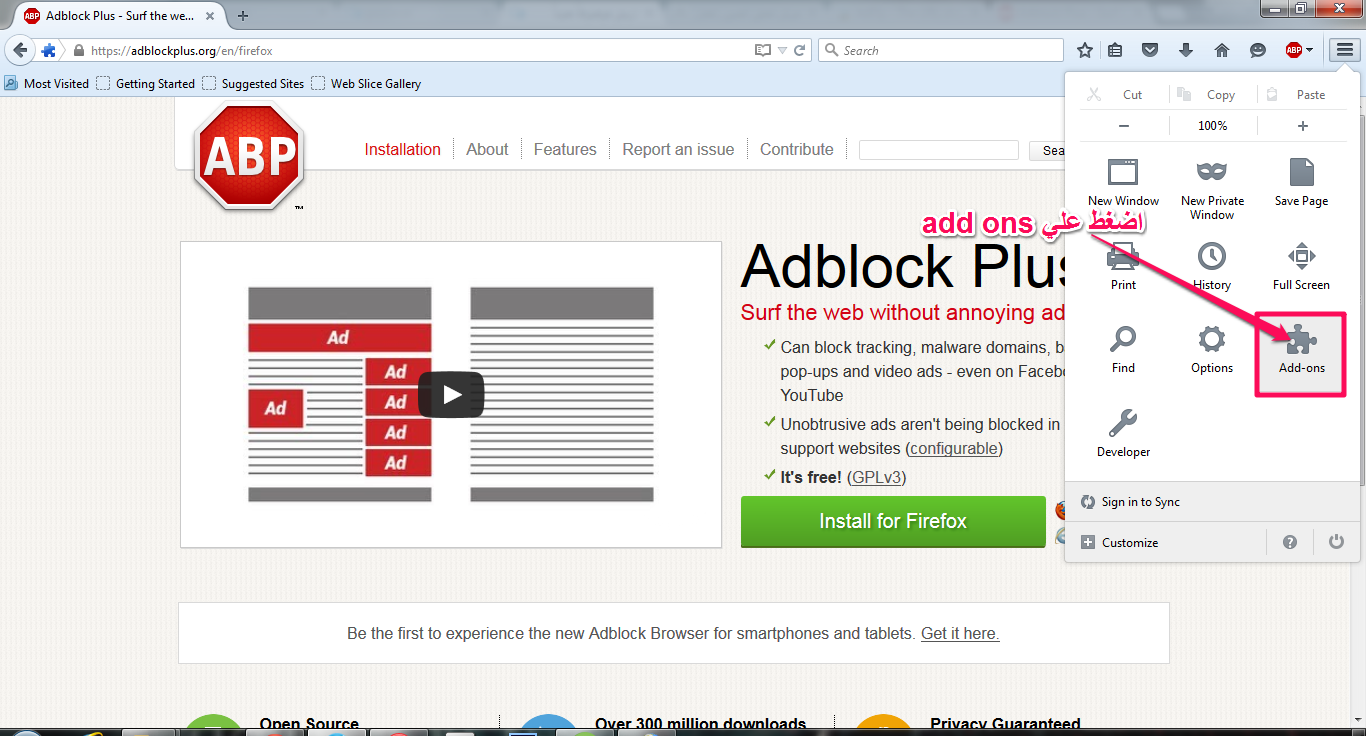
Task: Open the Developer wrench tools
Action: pos(1123,434)
